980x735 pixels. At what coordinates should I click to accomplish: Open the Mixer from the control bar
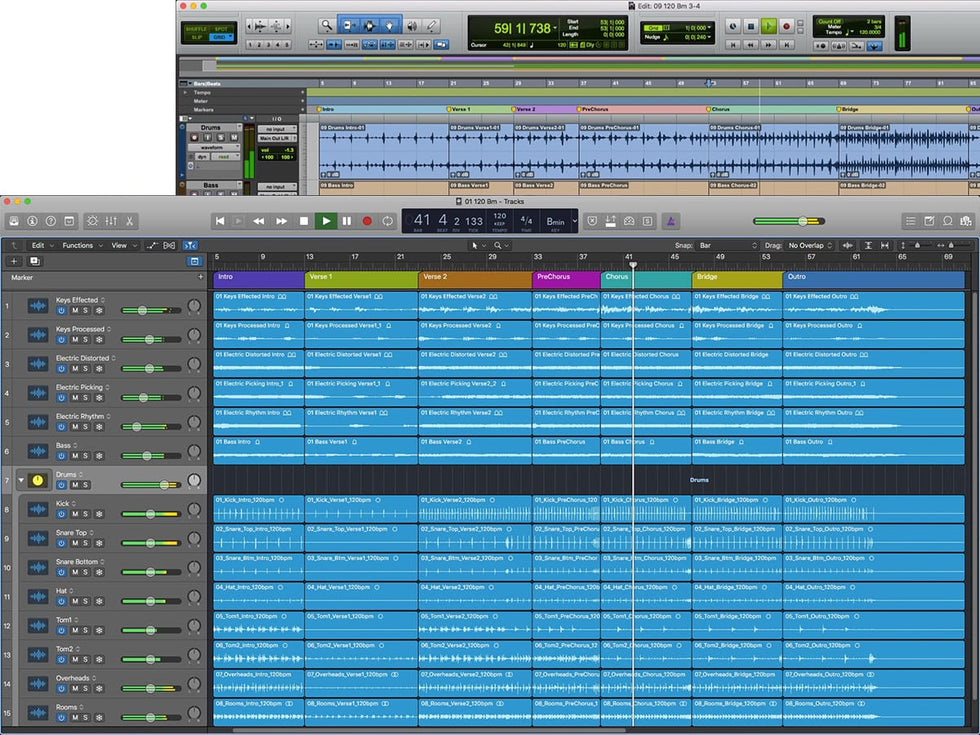click(111, 221)
